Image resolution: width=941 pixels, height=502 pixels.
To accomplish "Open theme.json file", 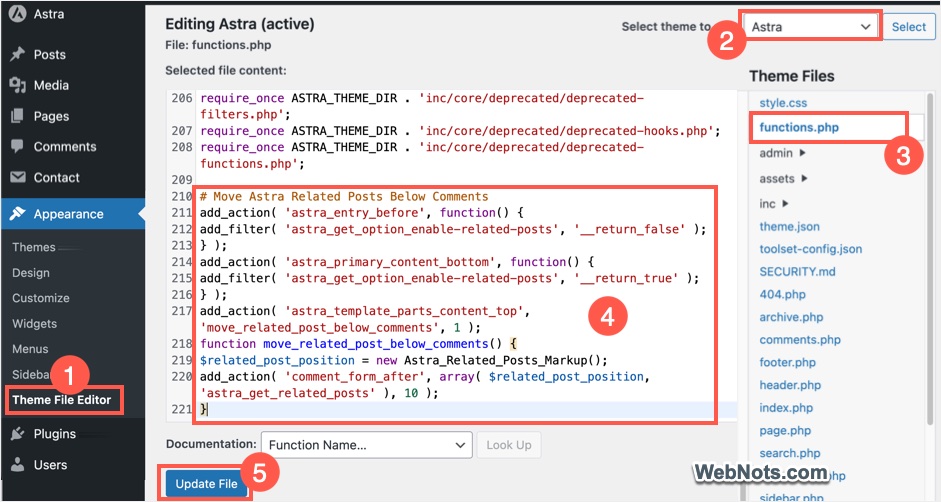I will (789, 226).
